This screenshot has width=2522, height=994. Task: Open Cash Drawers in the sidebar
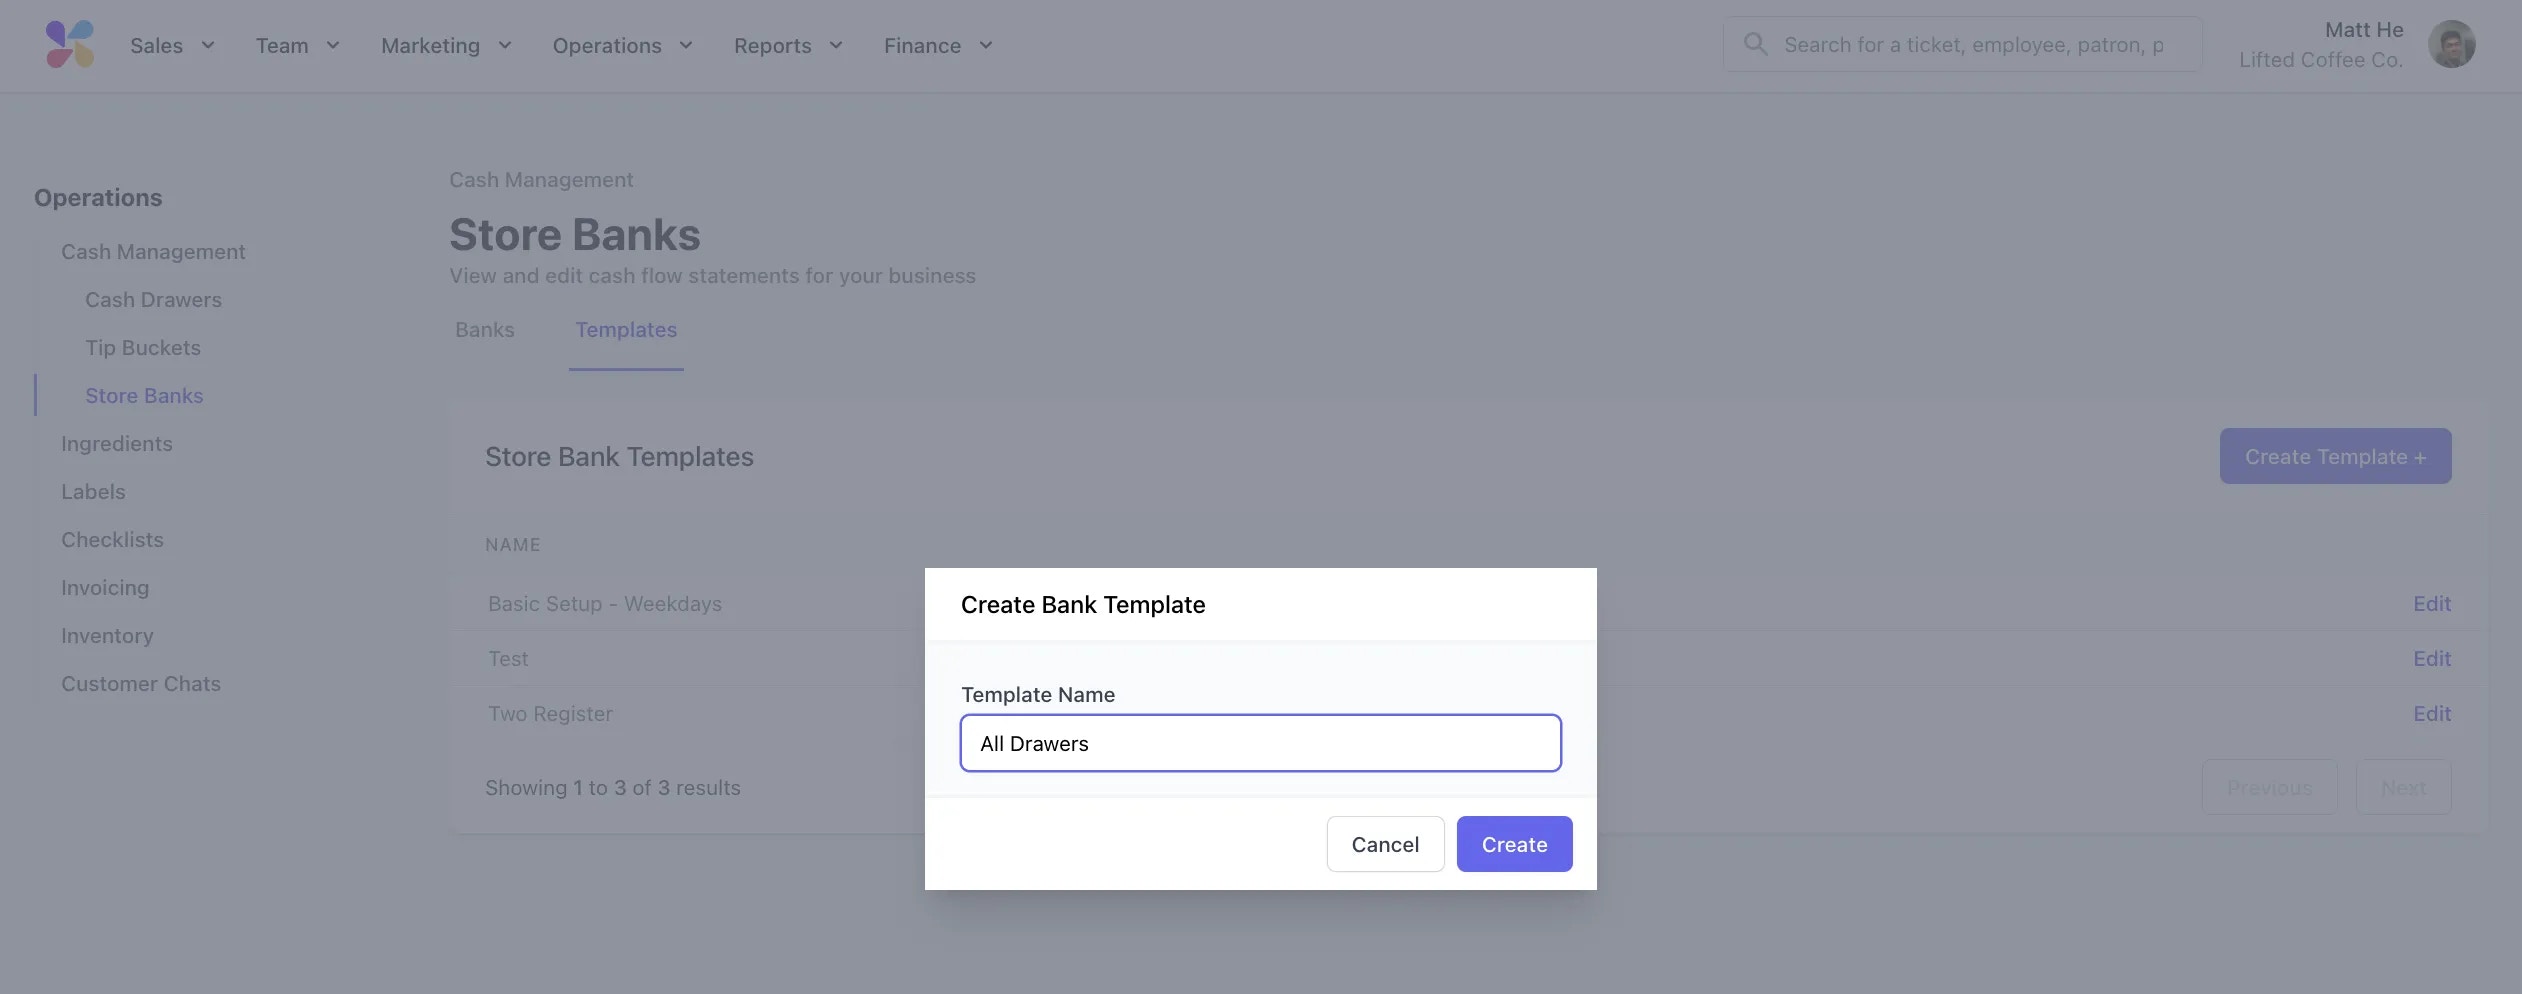[153, 300]
